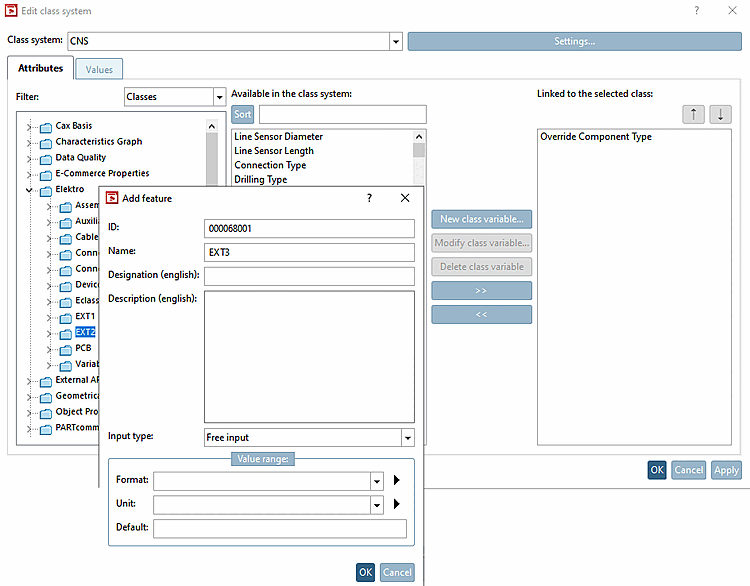Viewport: 750px width, 586px height.
Task: Click the move-down arrow button
Action: 720,114
